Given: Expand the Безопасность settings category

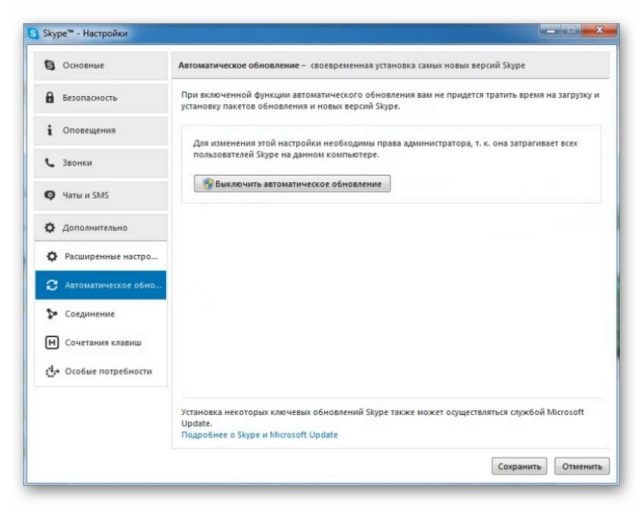Looking at the screenshot, I should (101, 98).
